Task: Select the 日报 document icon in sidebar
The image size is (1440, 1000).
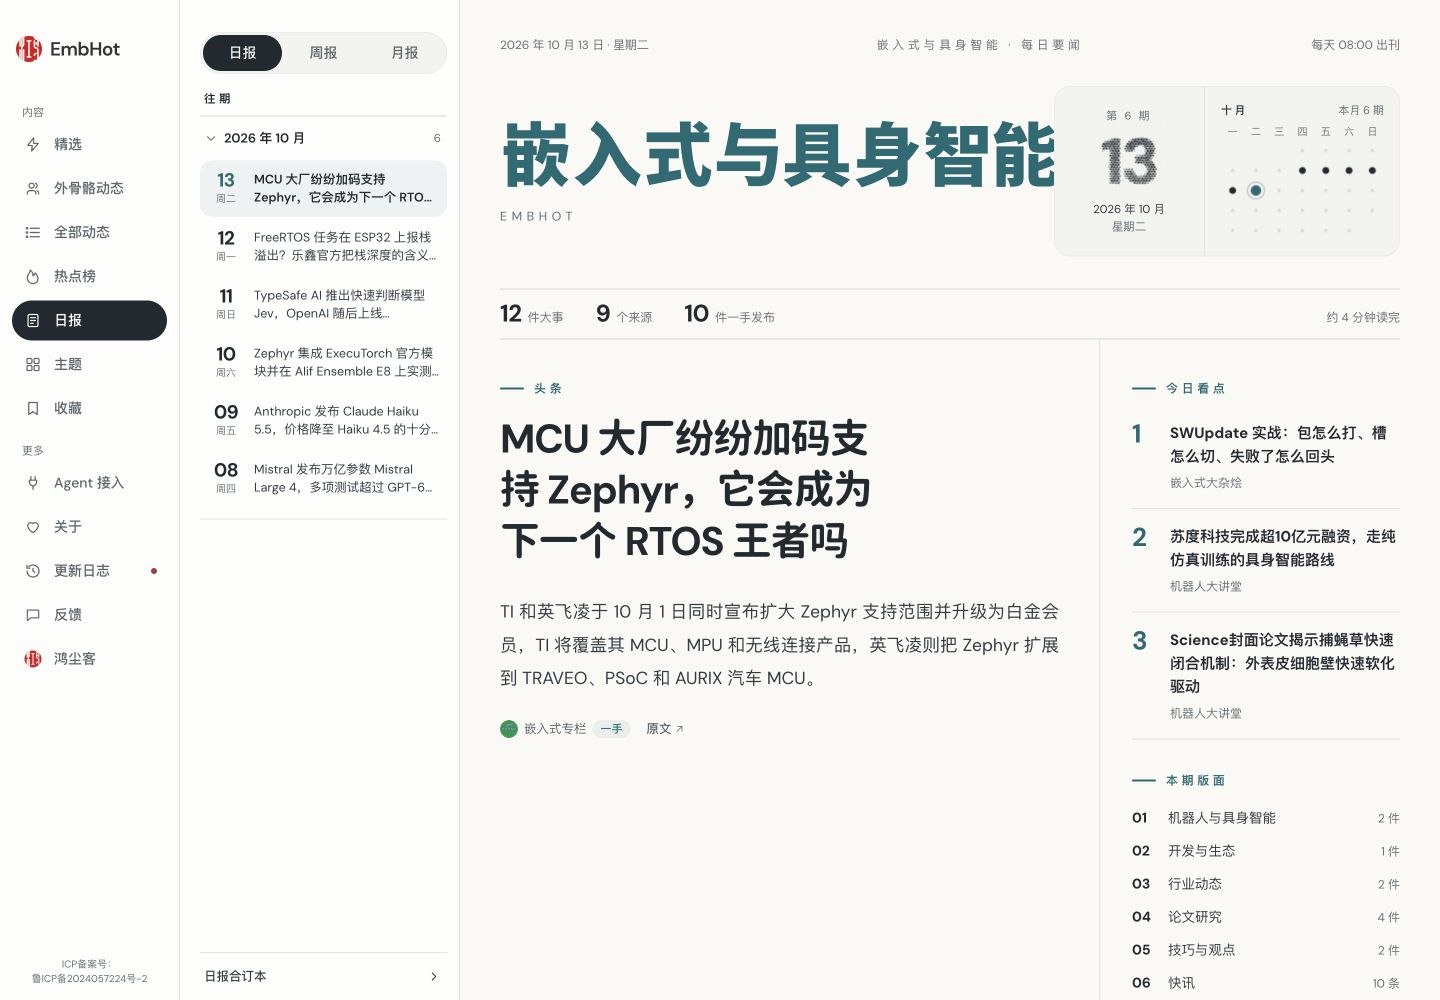Action: (33, 320)
